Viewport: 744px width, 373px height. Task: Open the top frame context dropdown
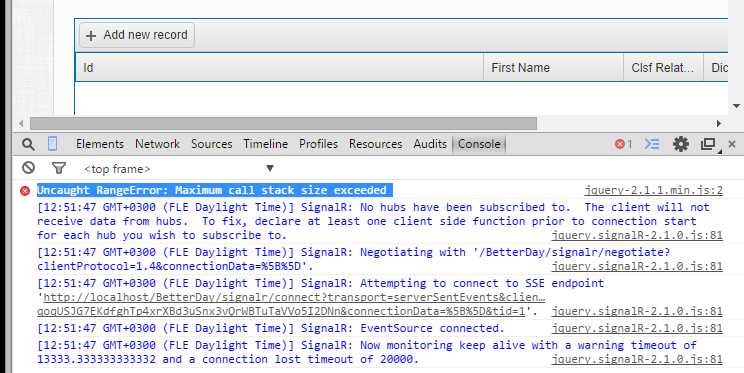[x=179, y=168]
